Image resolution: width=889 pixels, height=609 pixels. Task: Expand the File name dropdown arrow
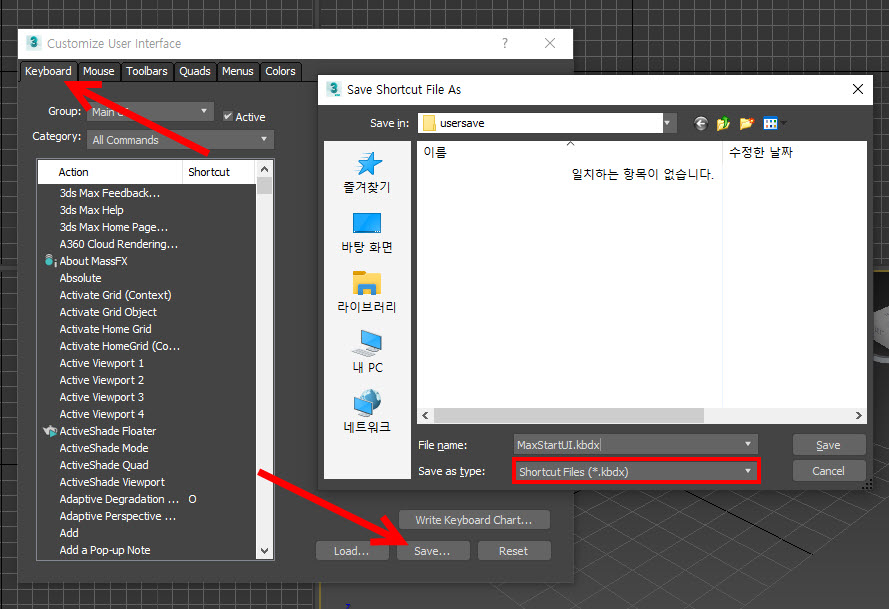[748, 445]
